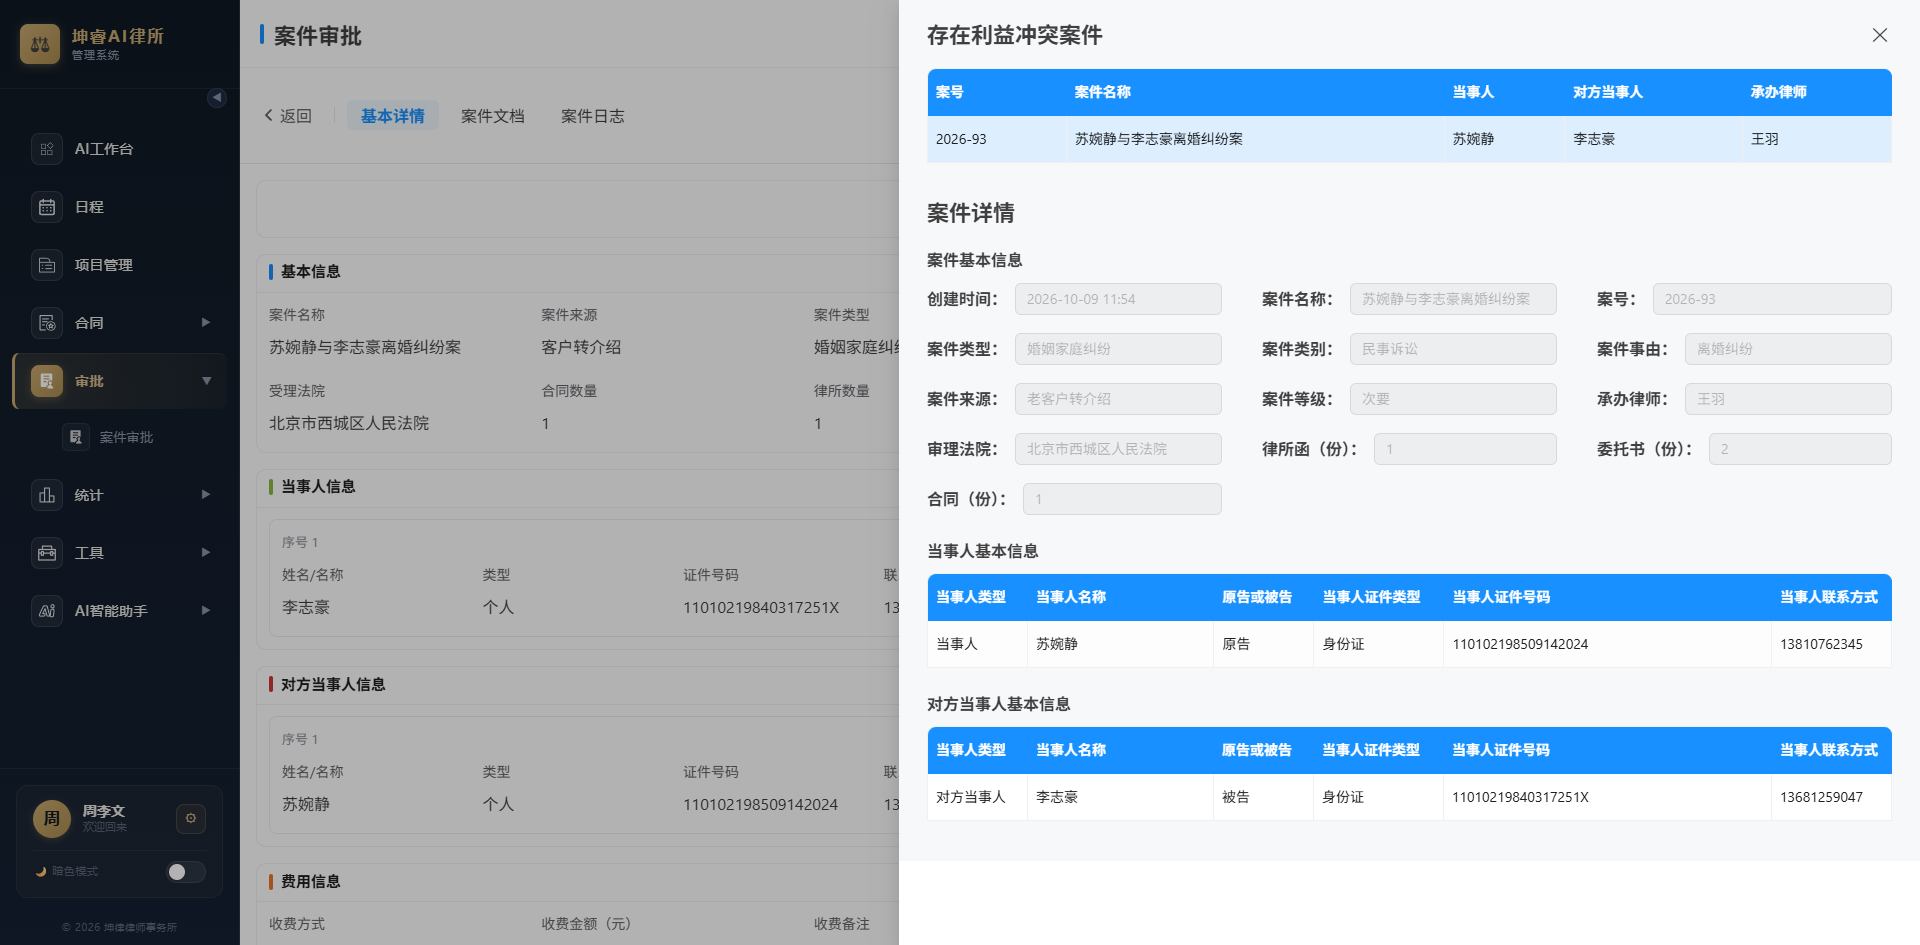Click the 日程 calendar icon

coord(47,207)
